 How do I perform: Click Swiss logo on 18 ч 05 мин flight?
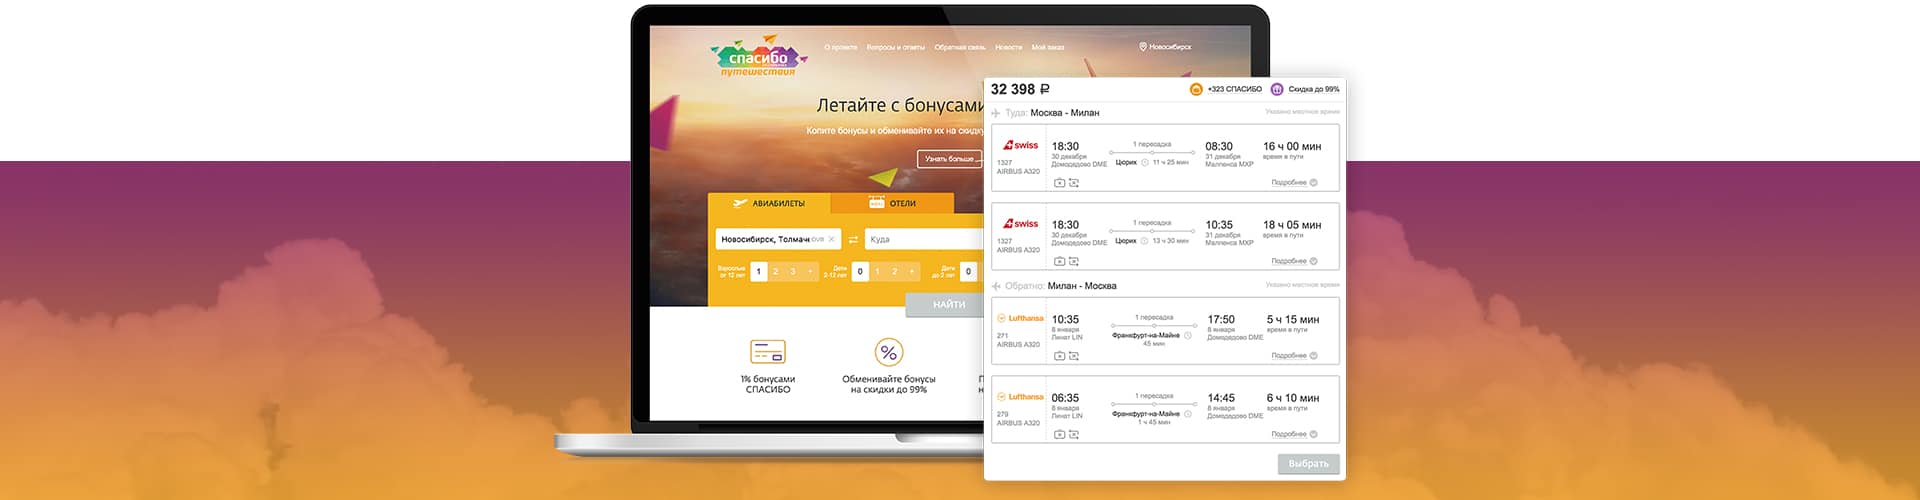coord(1021,223)
